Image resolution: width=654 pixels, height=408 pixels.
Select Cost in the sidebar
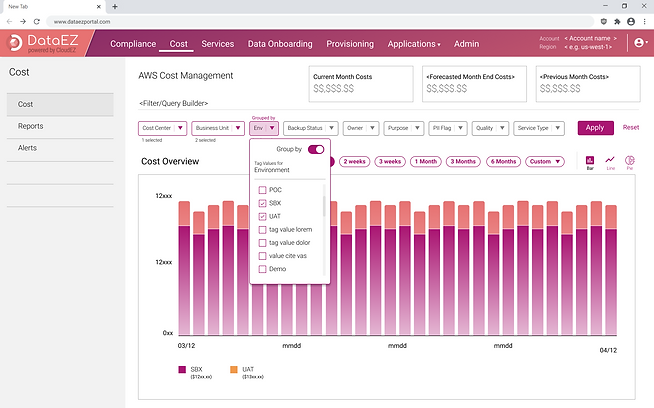click(x=60, y=104)
